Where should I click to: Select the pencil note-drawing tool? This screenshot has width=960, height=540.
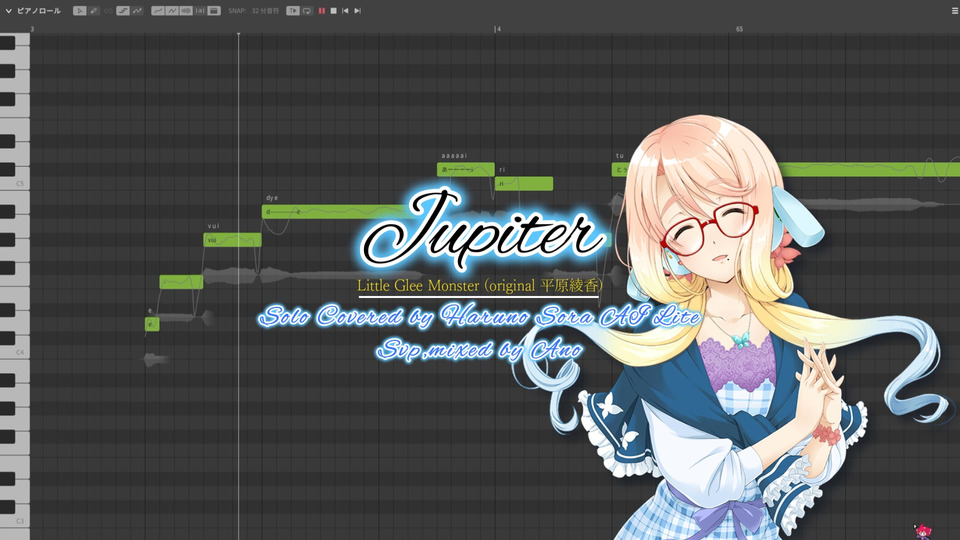coord(94,11)
